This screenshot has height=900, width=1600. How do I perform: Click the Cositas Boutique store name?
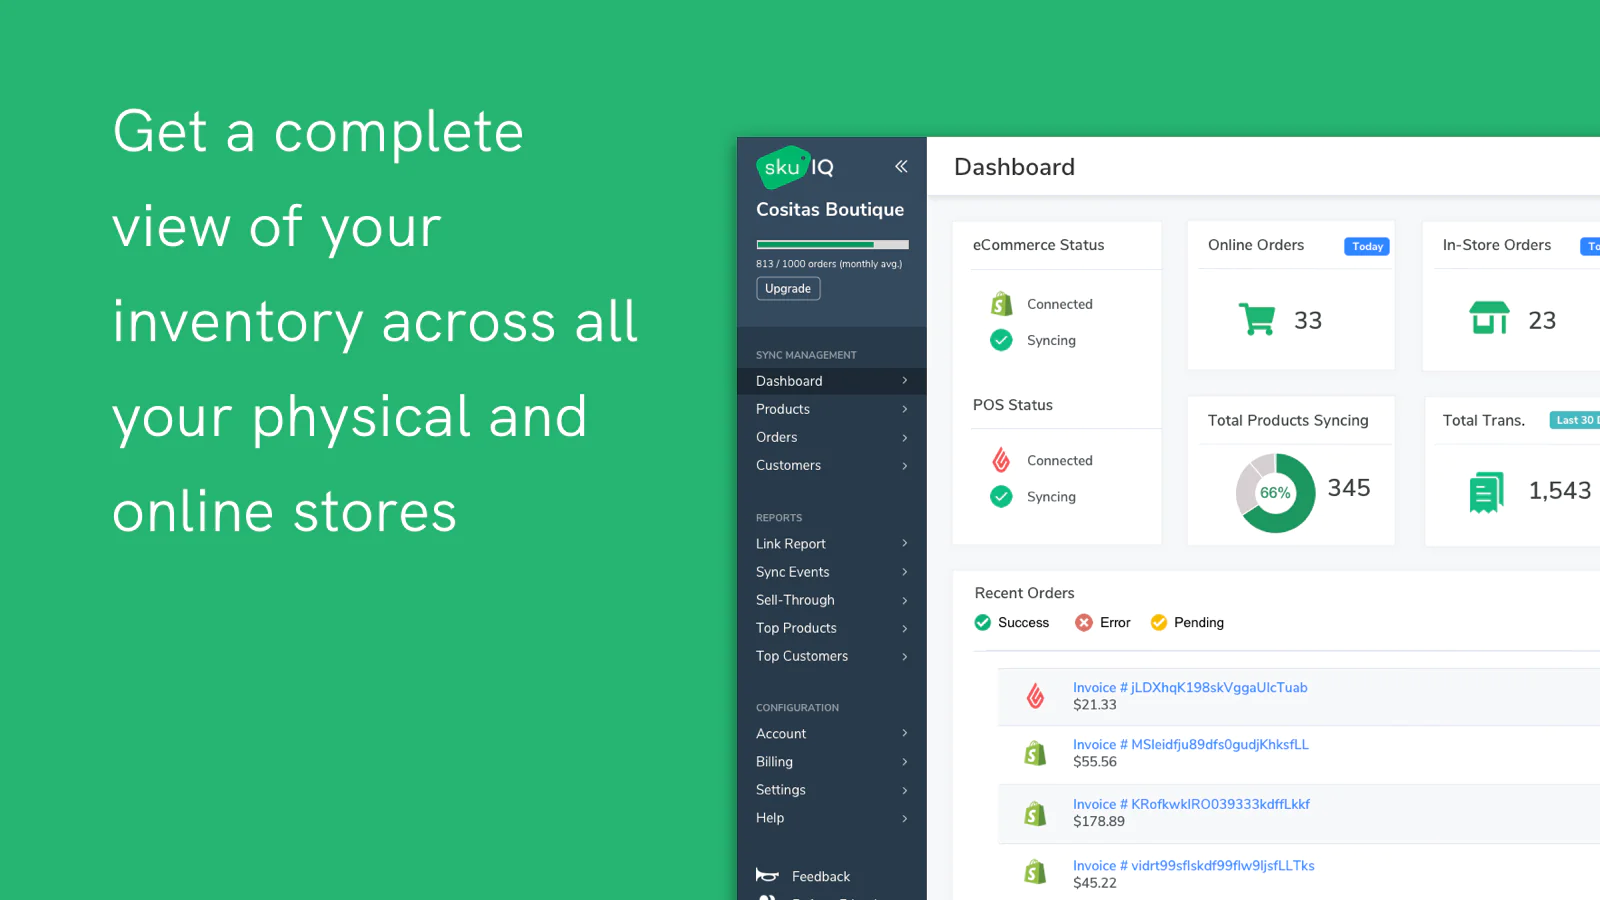[830, 209]
